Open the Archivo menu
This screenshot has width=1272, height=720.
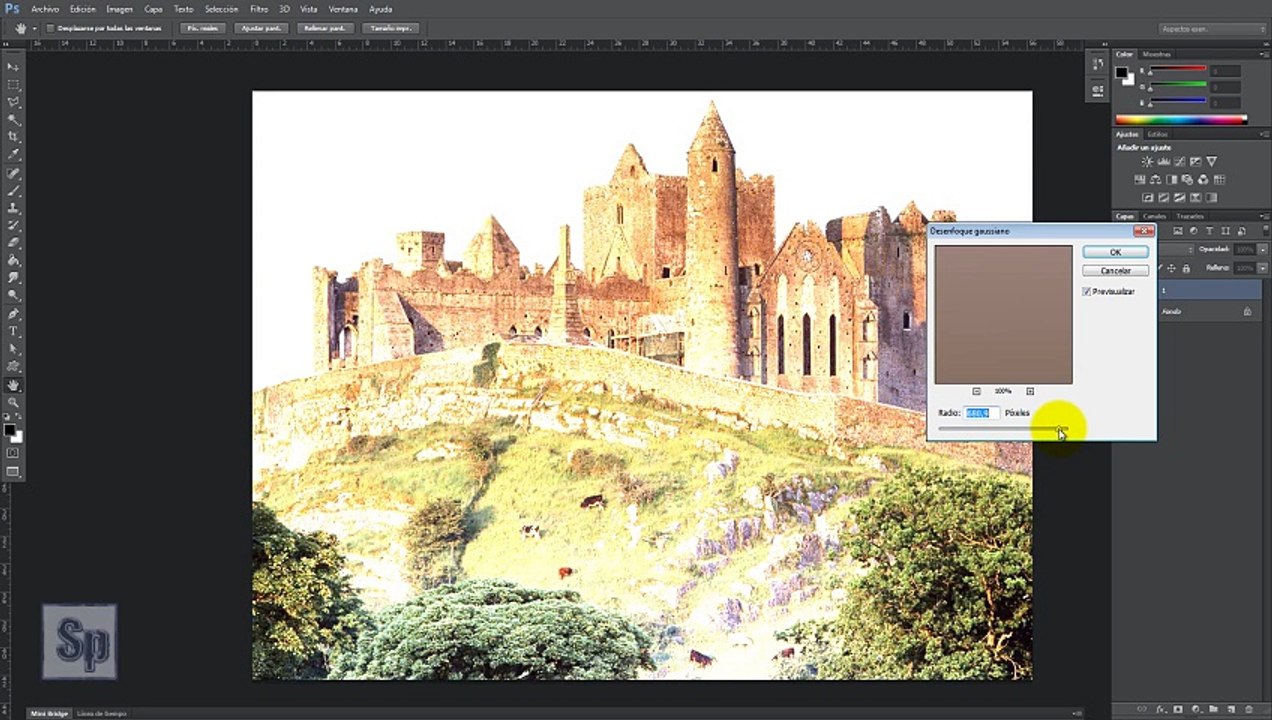(x=45, y=9)
